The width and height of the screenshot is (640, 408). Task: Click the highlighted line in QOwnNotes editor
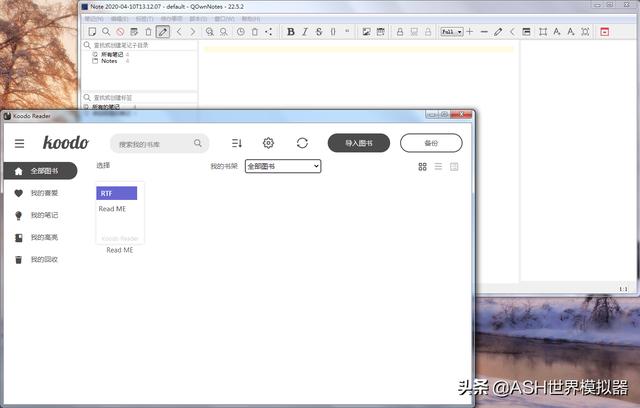[x=358, y=49]
